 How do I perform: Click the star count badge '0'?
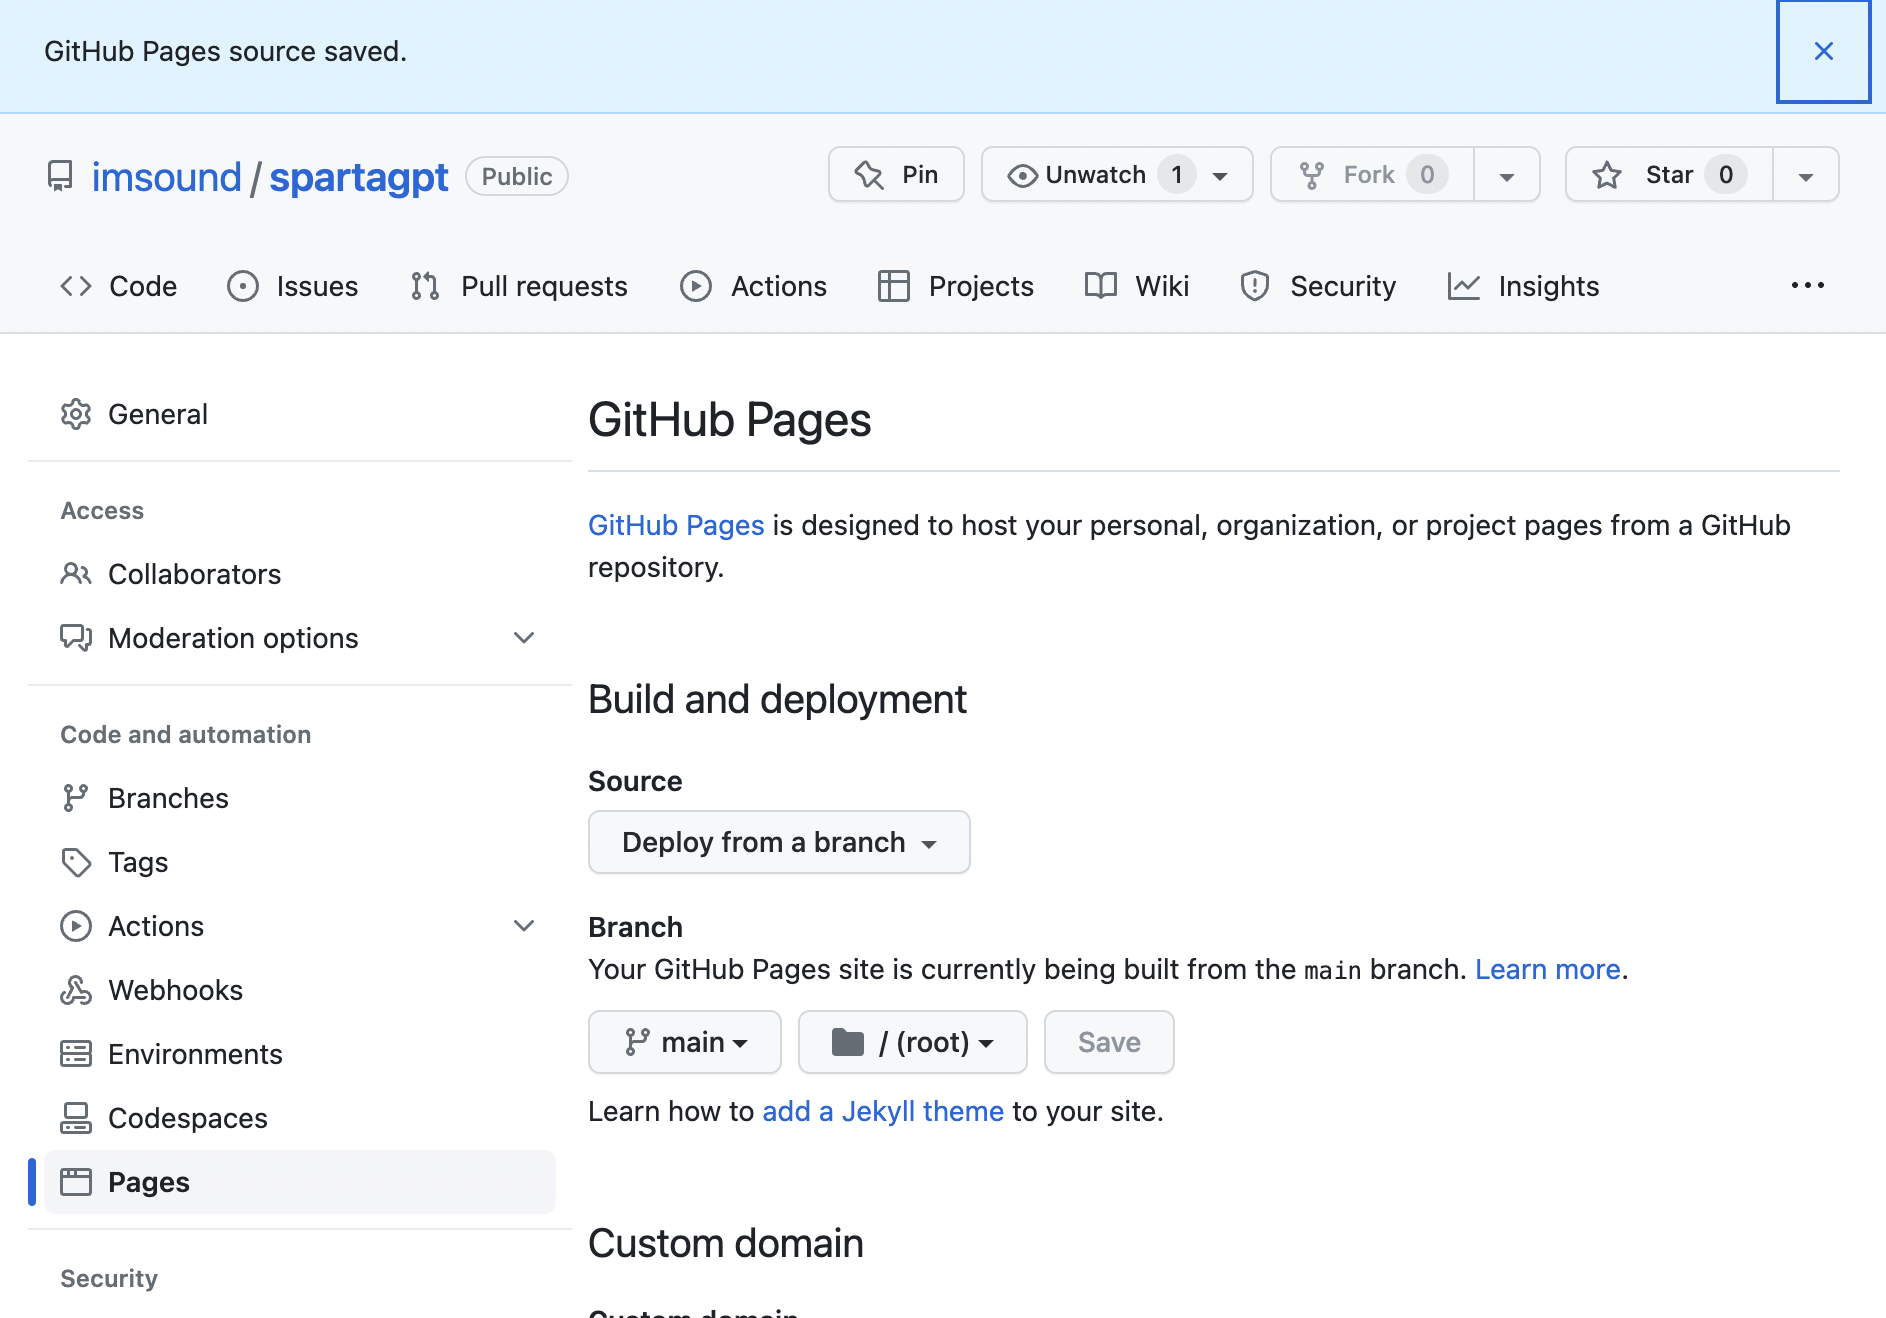(1726, 175)
